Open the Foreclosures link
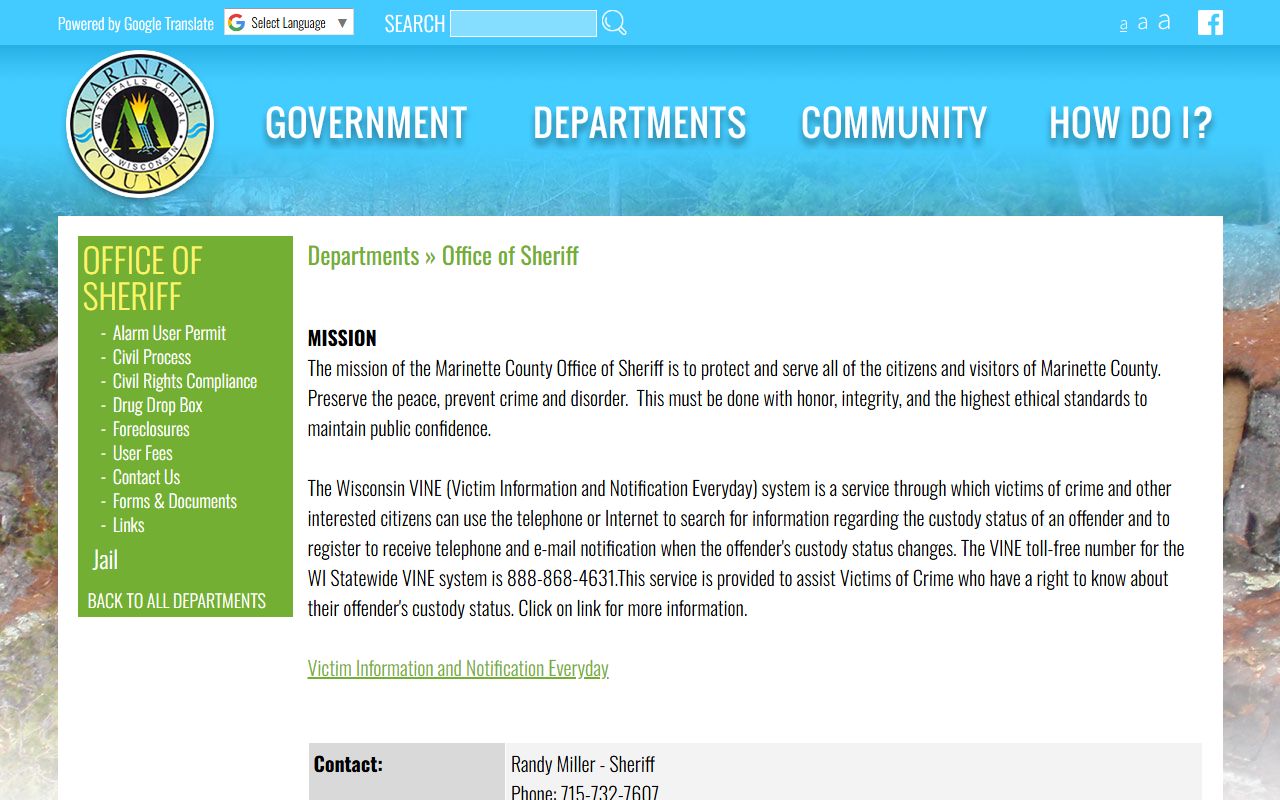This screenshot has height=800, width=1280. pyautogui.click(x=151, y=429)
